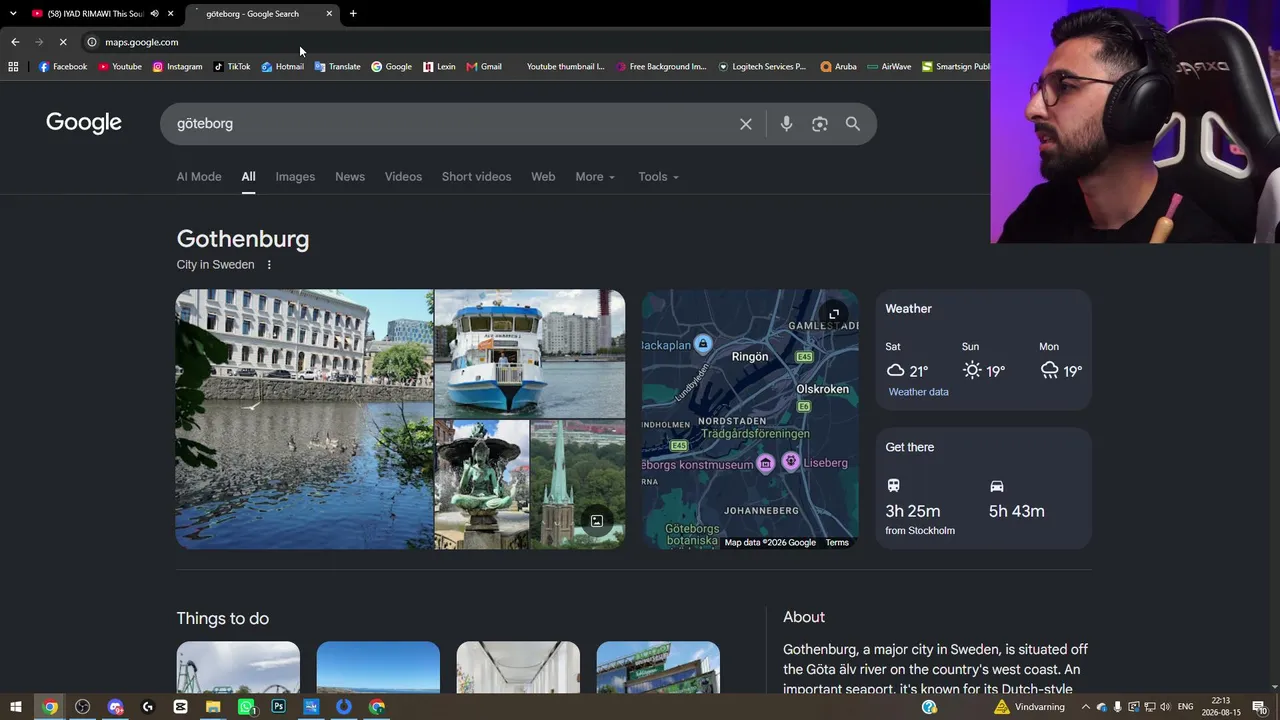Open the Weather data link
The width and height of the screenshot is (1280, 720).
[x=918, y=392]
